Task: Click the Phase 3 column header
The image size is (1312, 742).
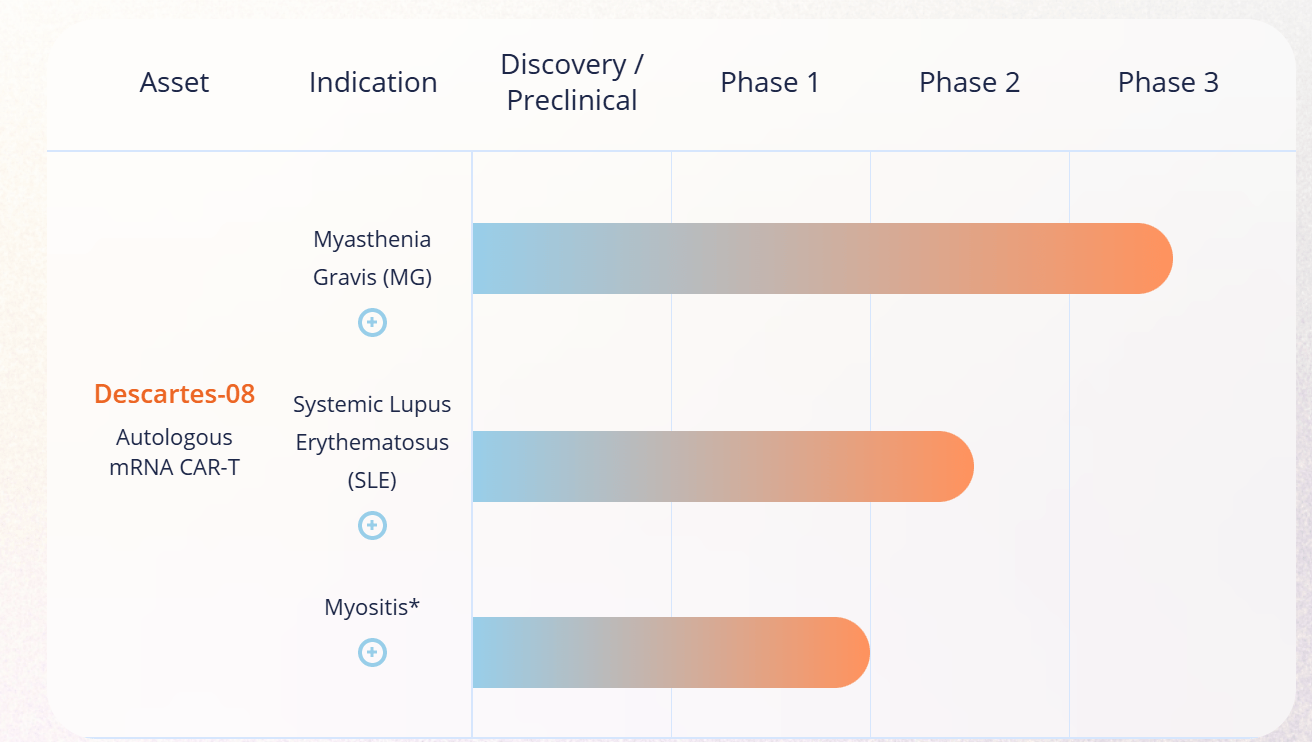Action: coord(1168,82)
